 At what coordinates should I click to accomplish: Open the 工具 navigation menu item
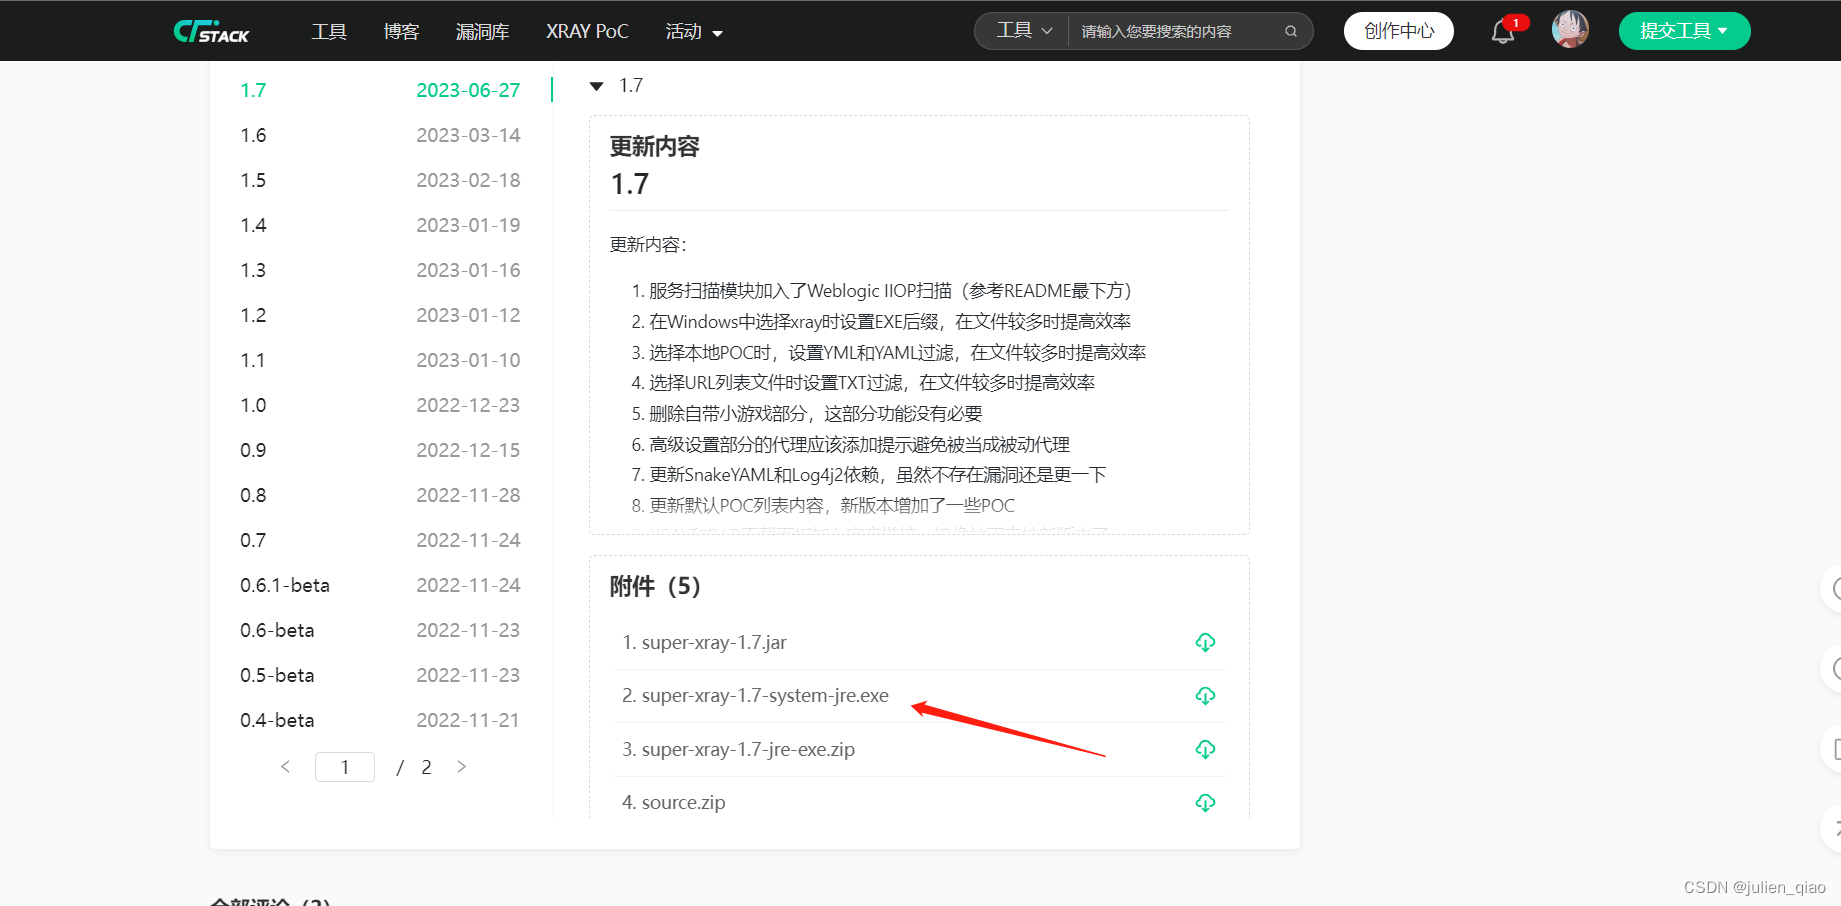[329, 31]
